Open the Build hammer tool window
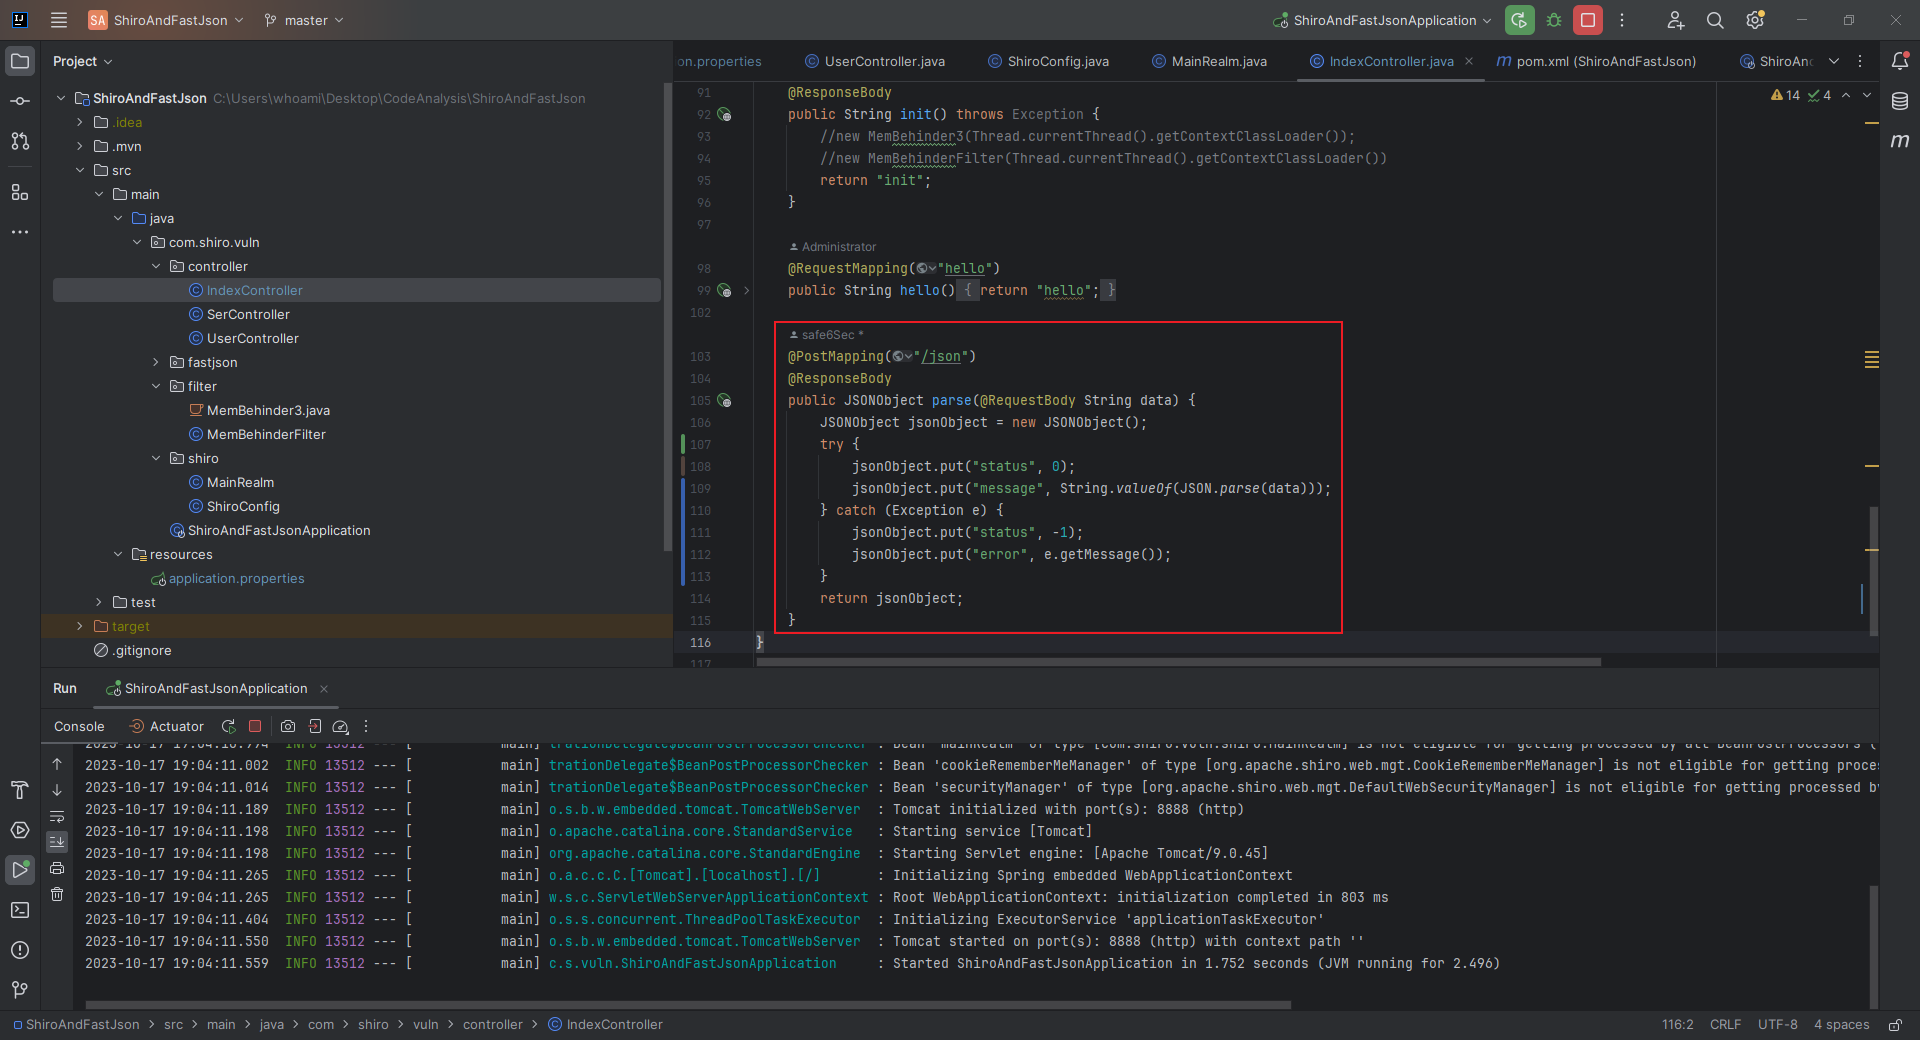This screenshot has height=1040, width=1920. (x=20, y=790)
